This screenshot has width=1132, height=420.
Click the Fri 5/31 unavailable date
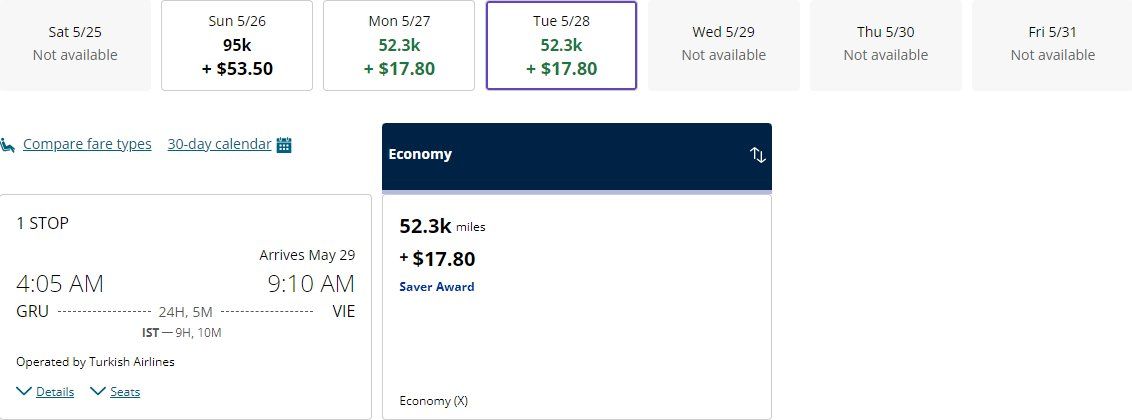coord(1052,44)
